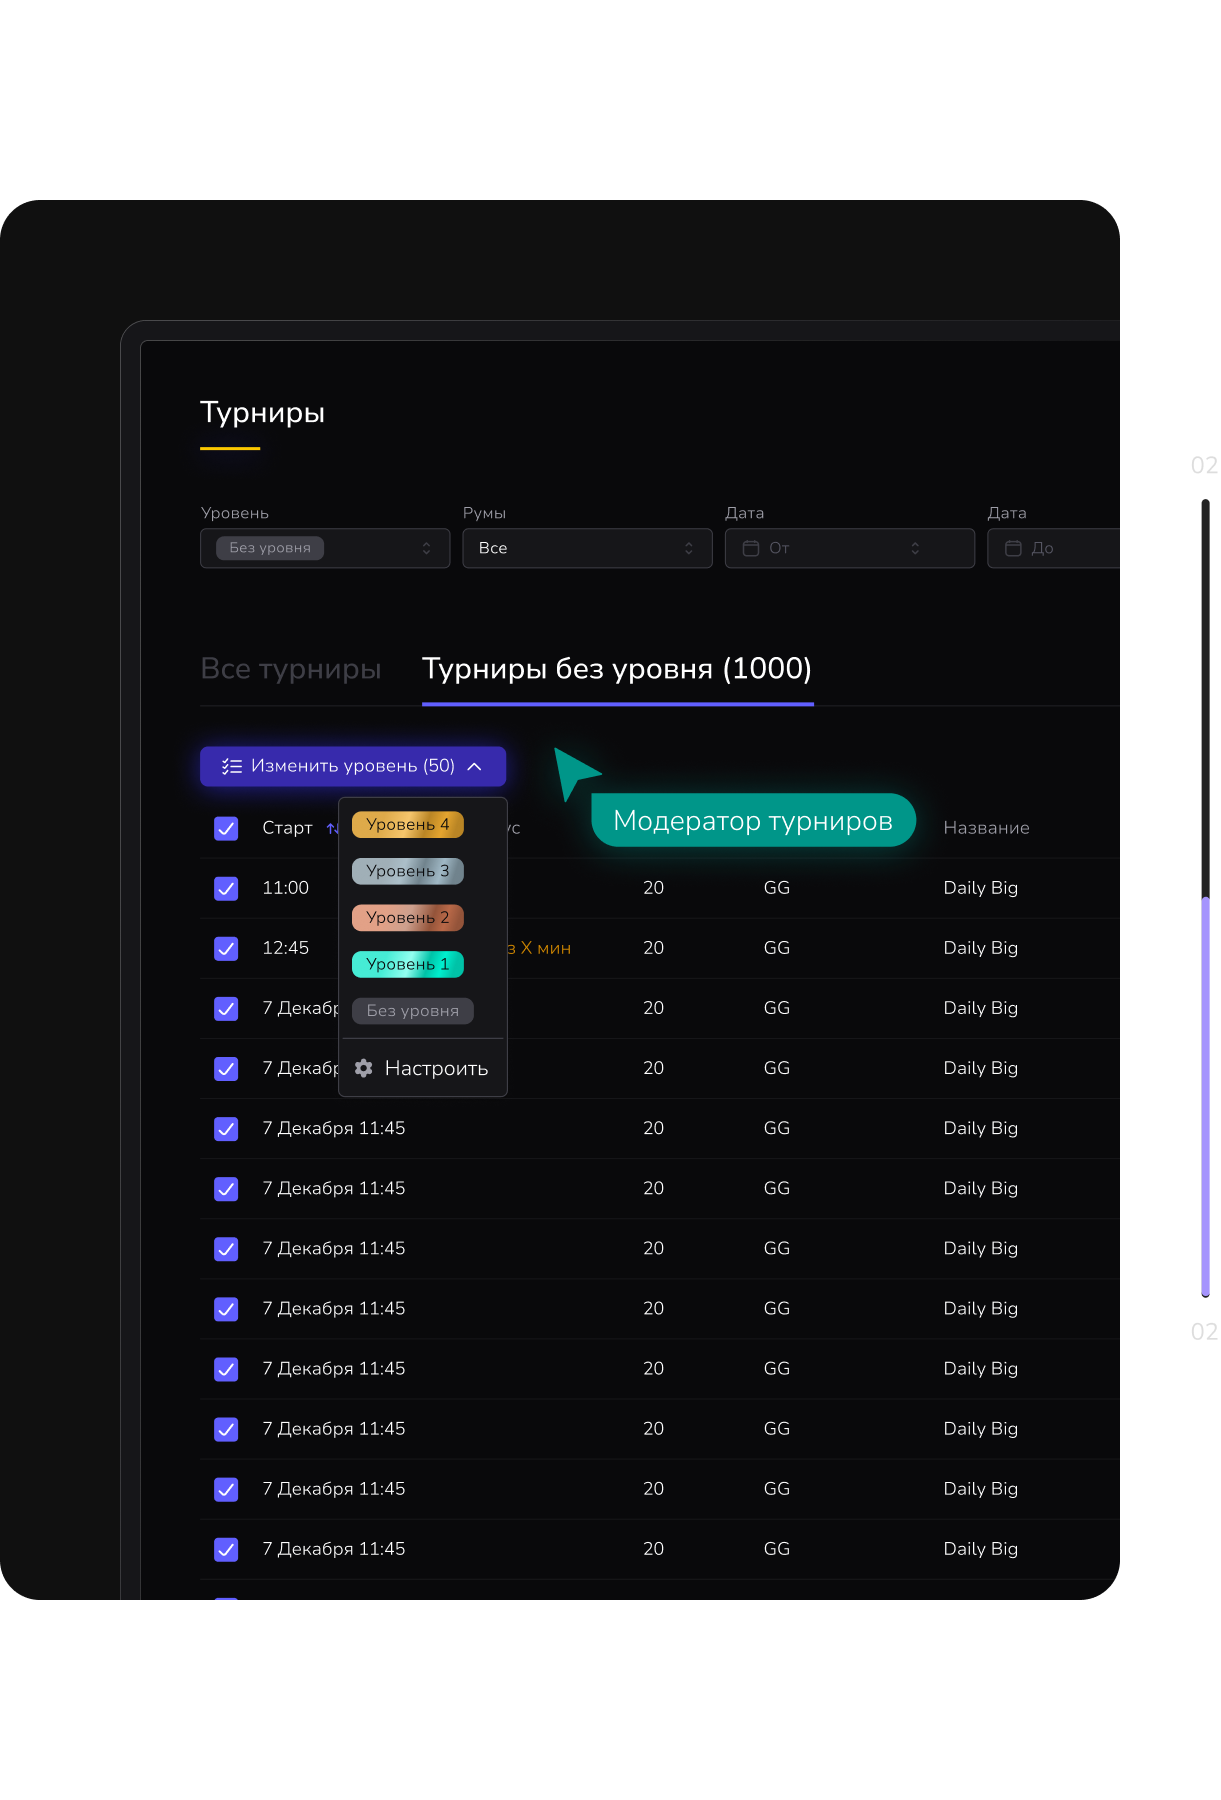Click the calendar icon in the От date field

pyautogui.click(x=751, y=548)
